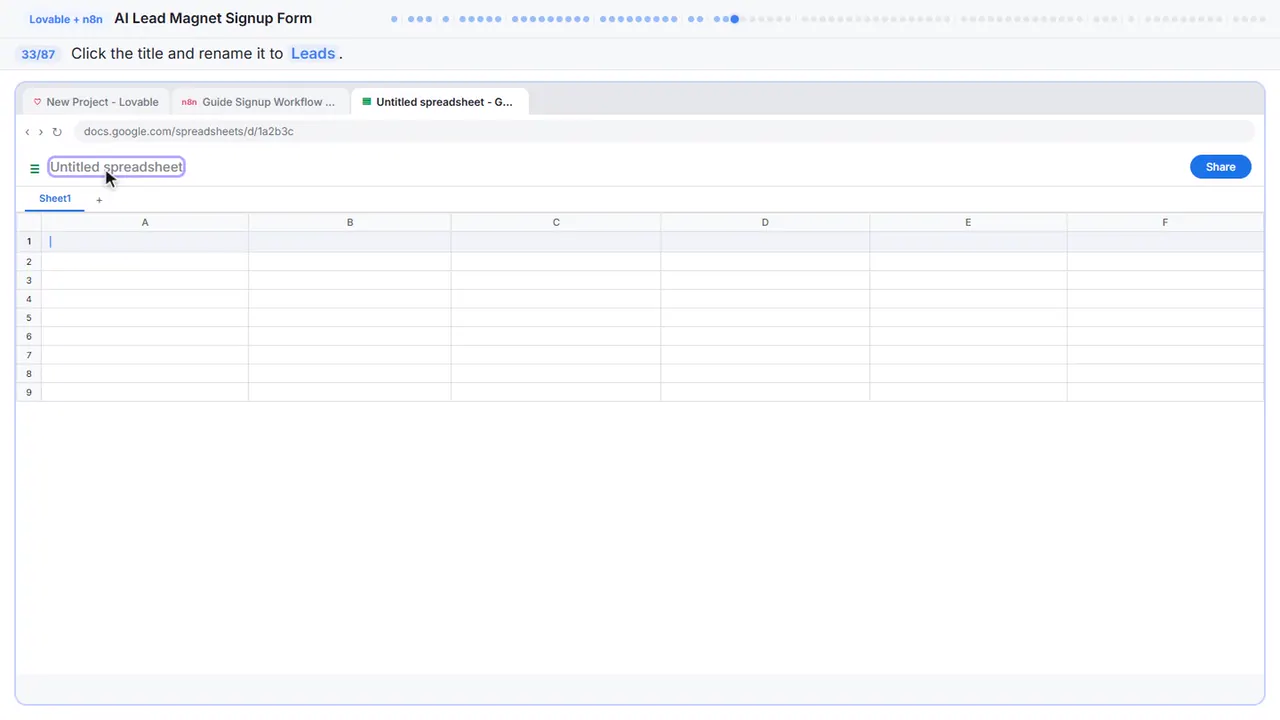Click the Lovable + n8n label

tap(66, 19)
